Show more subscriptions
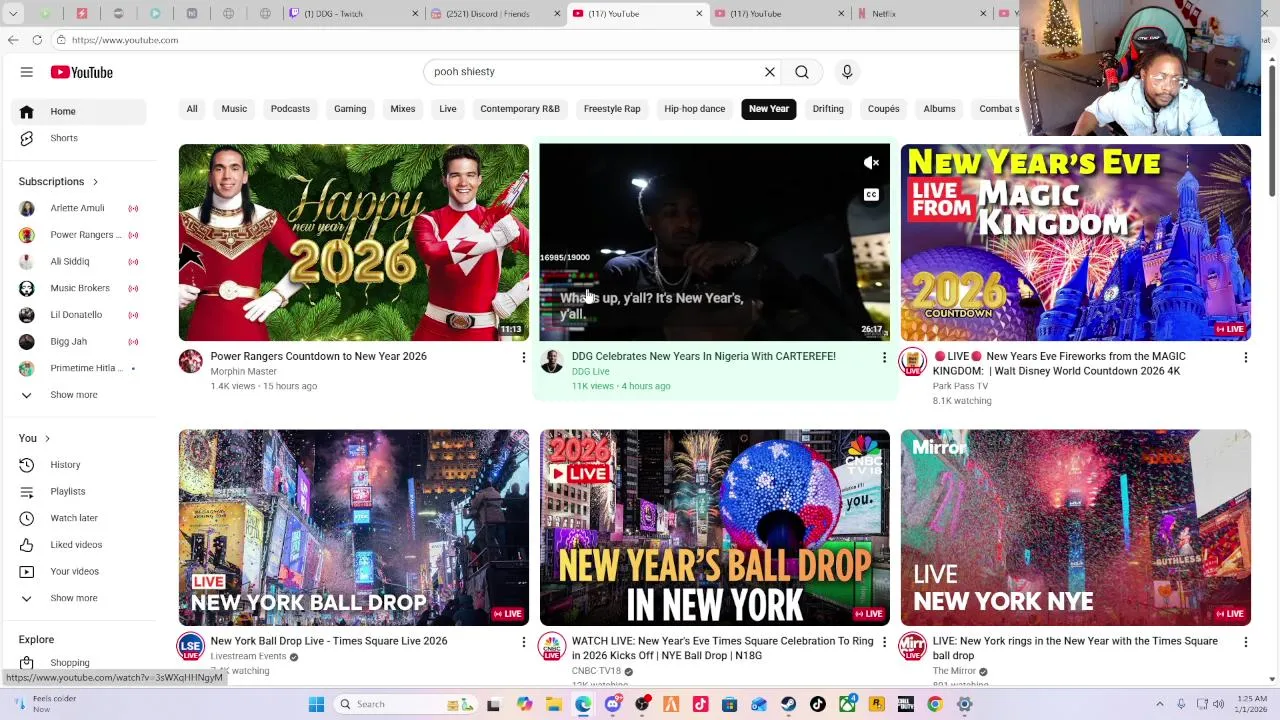Screen dimensions: 1280x720 coord(80,395)
